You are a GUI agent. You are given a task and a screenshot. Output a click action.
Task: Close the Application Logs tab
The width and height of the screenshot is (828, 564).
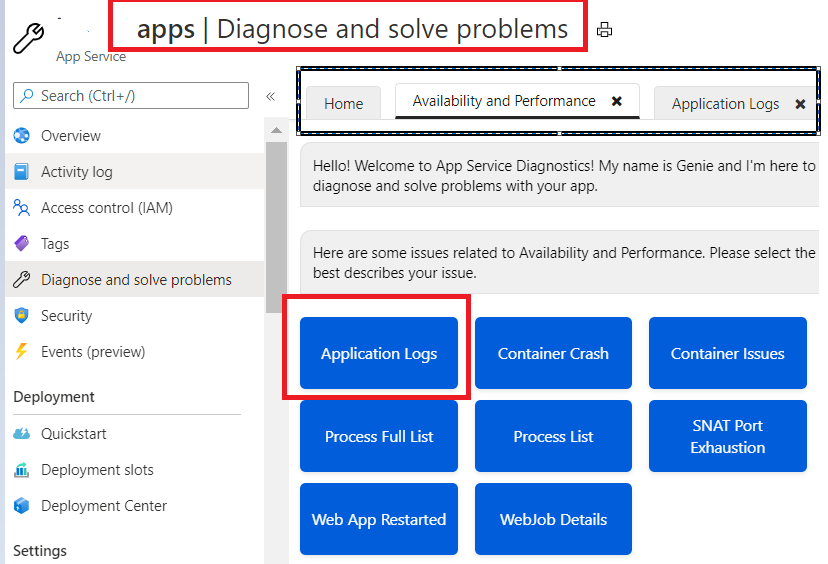point(800,104)
